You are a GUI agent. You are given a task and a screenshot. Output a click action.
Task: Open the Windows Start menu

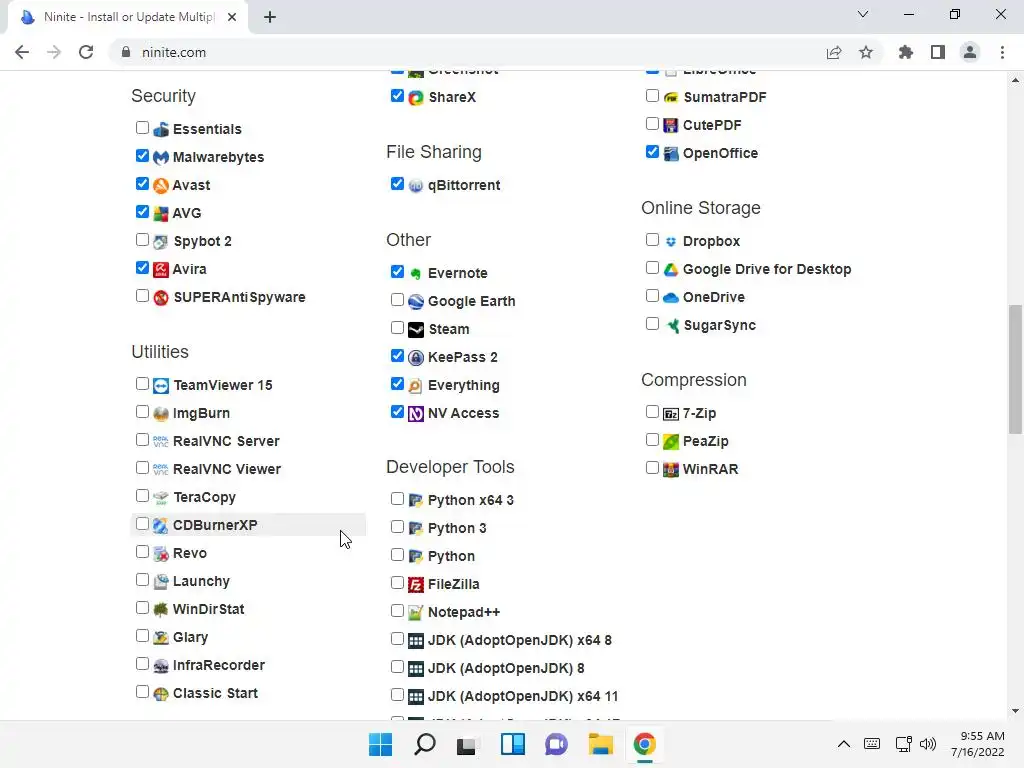point(381,744)
